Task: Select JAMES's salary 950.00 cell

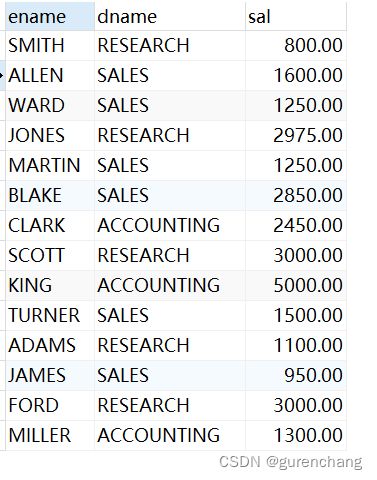Action: [296, 376]
